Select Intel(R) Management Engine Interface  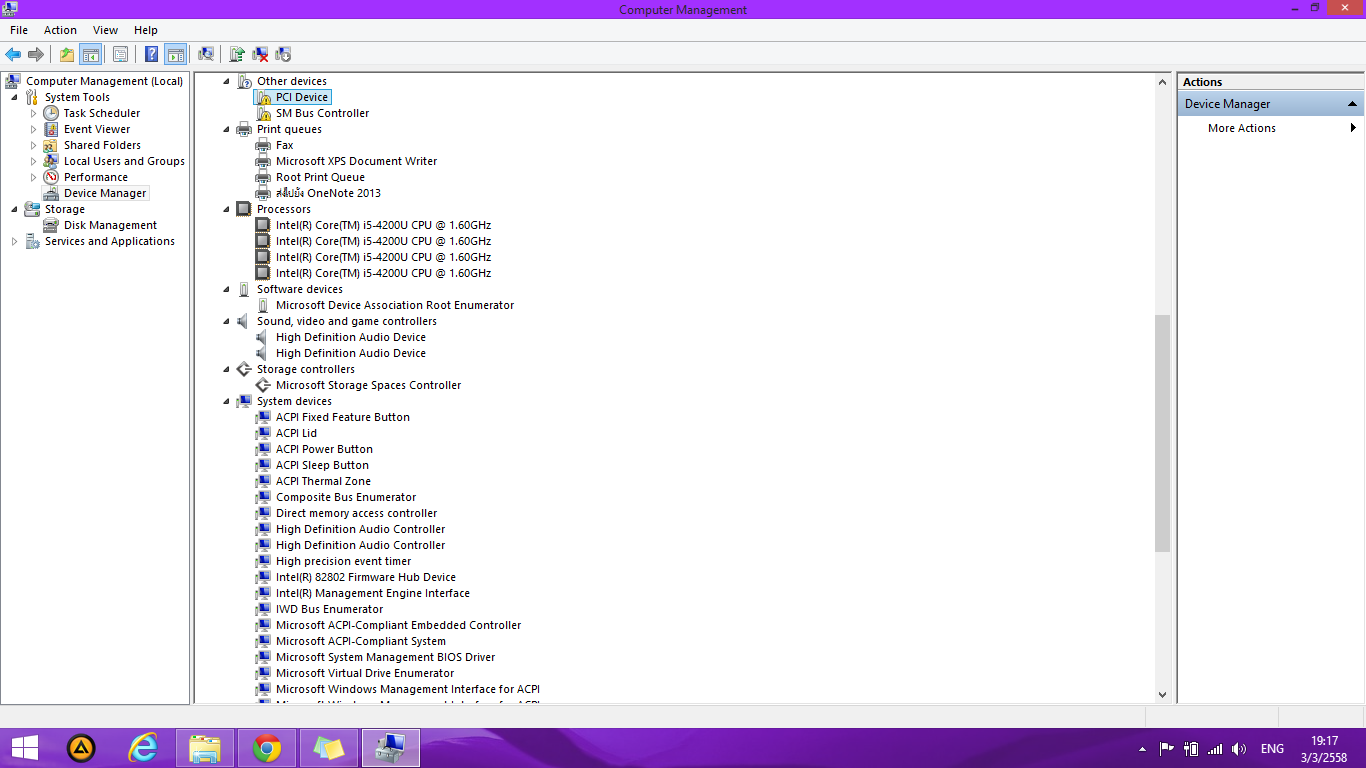[x=373, y=593]
